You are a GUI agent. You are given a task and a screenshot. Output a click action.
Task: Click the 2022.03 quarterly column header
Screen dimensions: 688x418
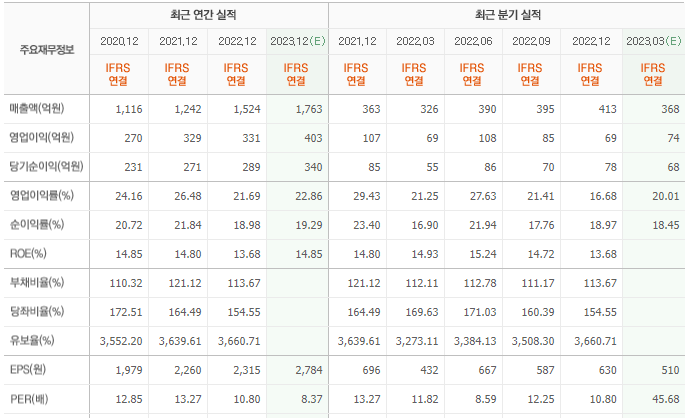click(415, 41)
